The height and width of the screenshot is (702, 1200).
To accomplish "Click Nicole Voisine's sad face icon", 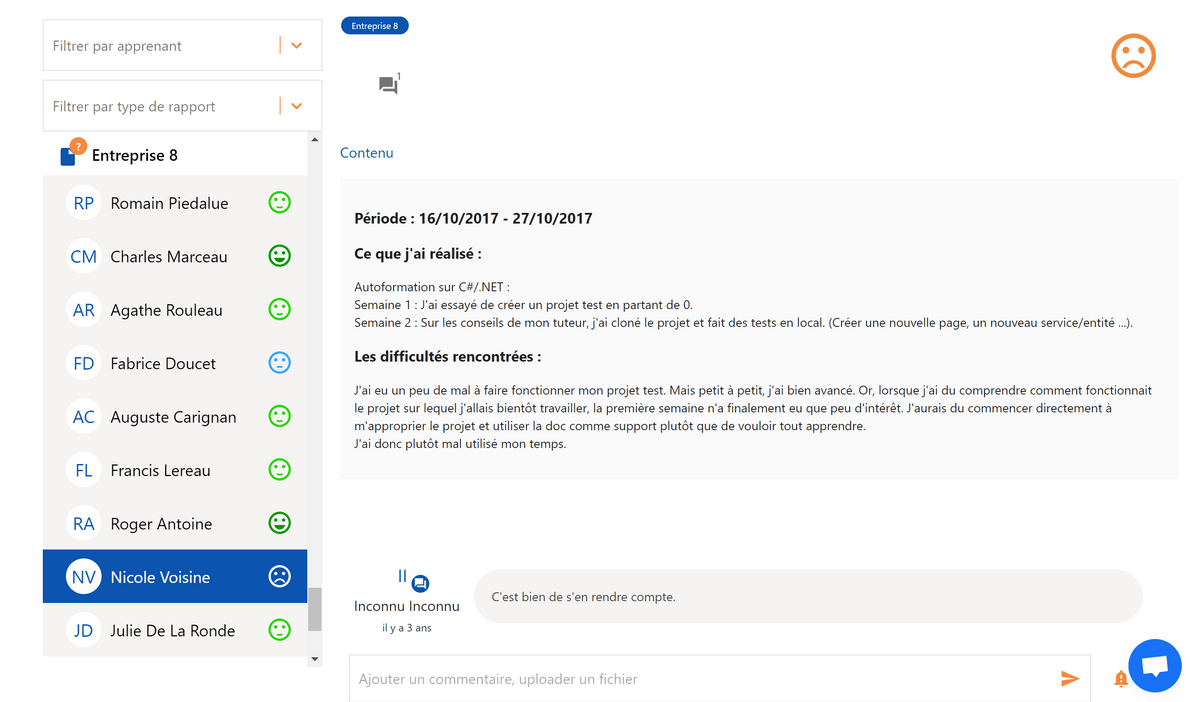I will tap(280, 576).
